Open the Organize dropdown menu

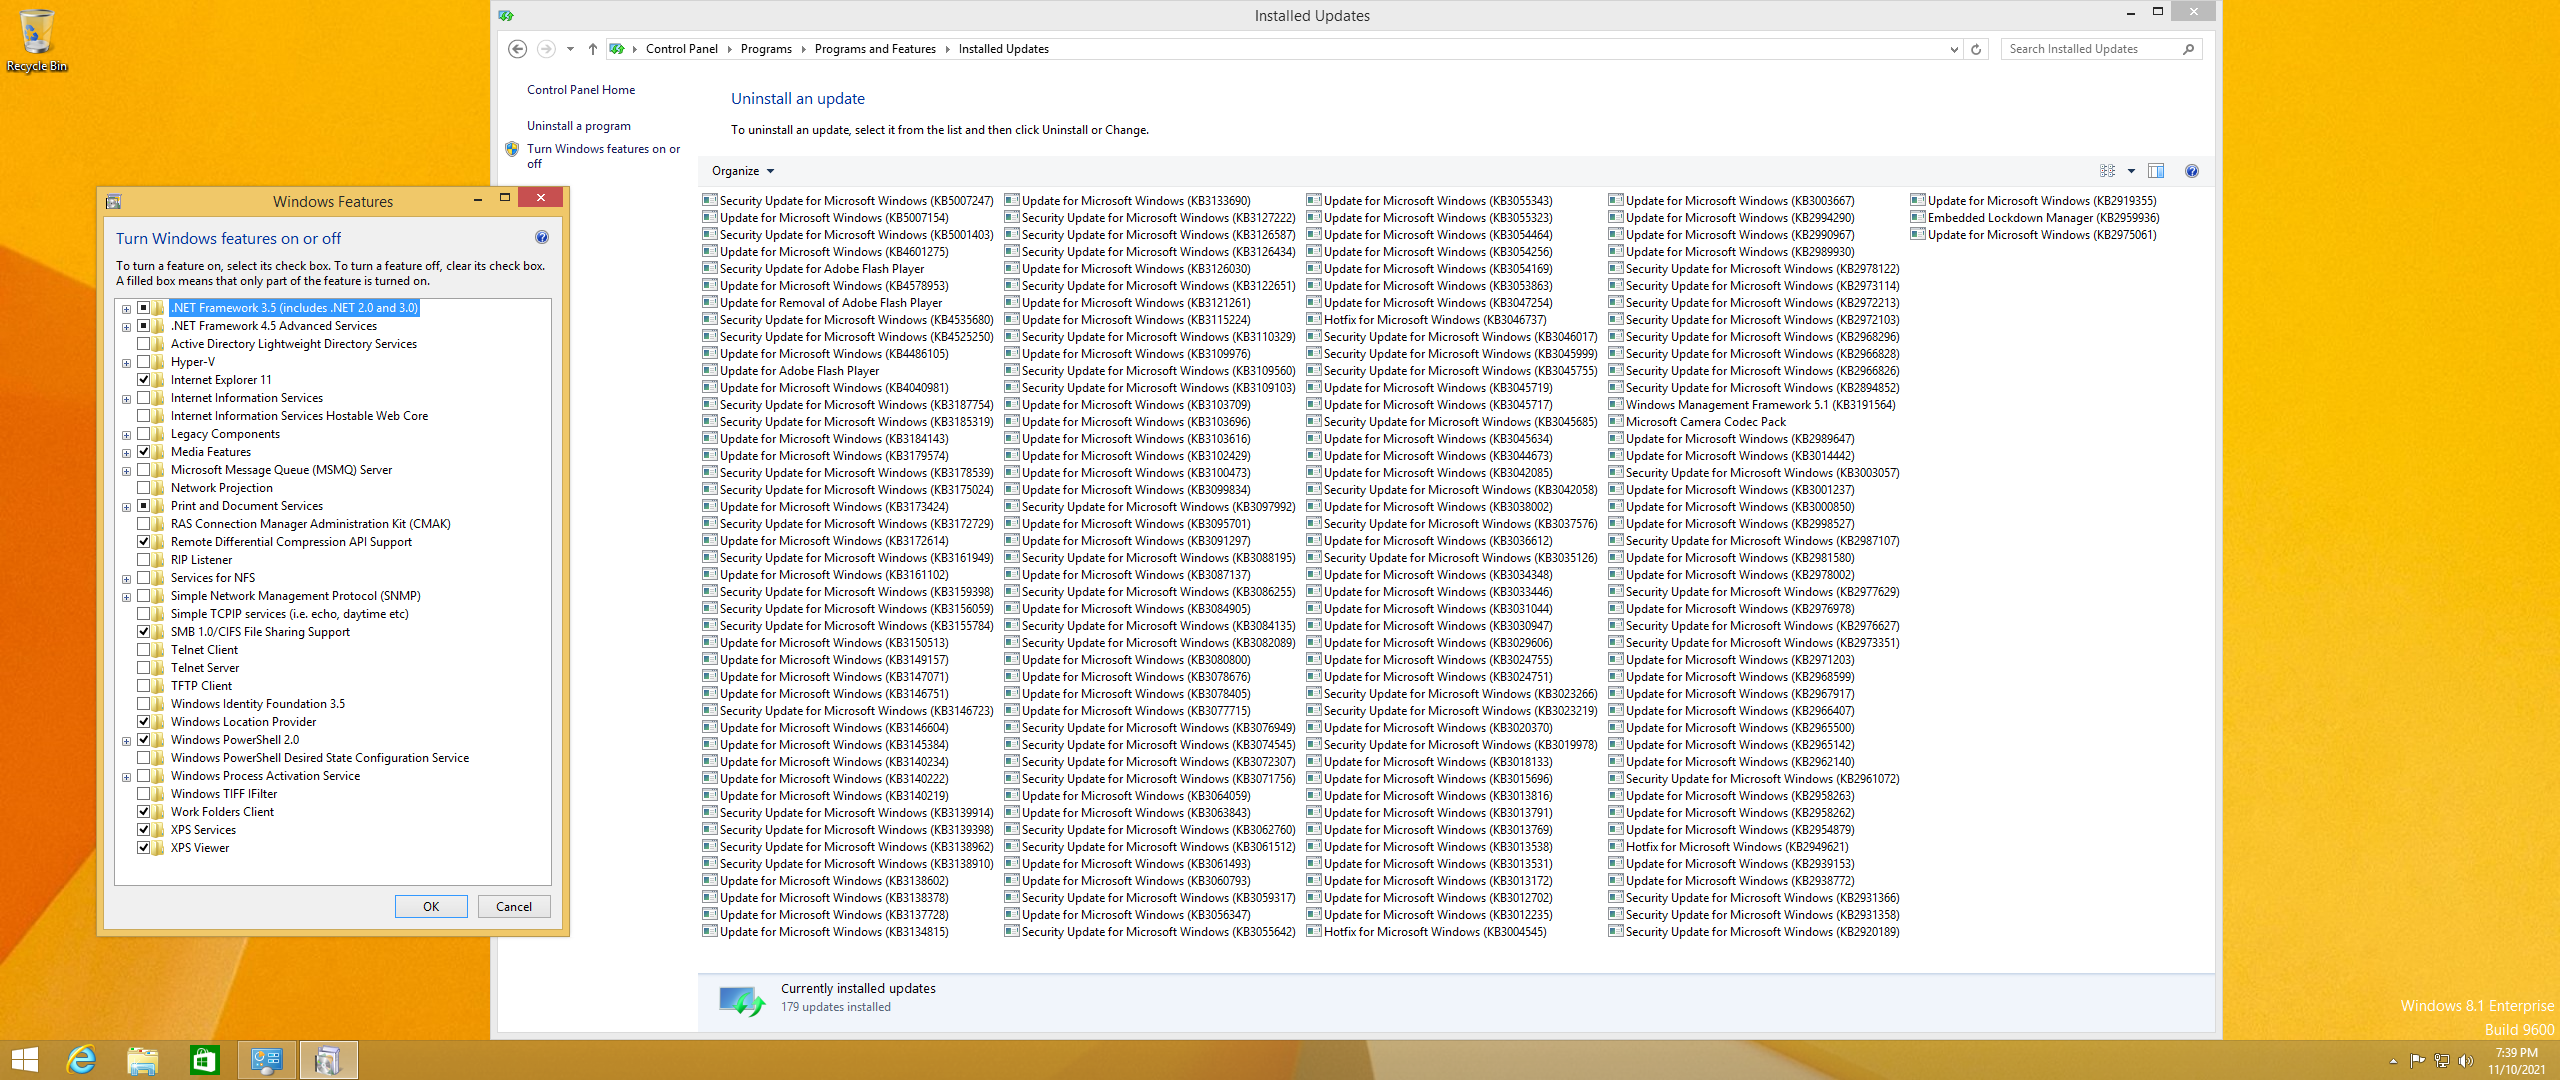(x=743, y=171)
